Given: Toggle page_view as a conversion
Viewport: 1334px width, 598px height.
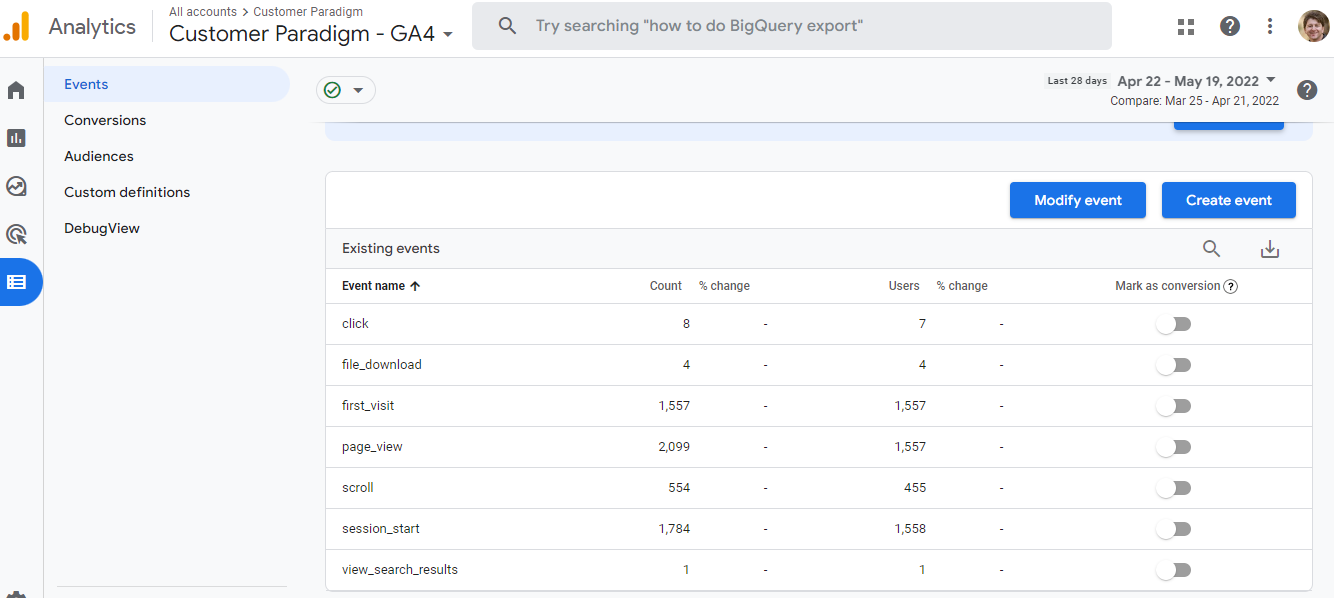Looking at the screenshot, I should (x=1173, y=447).
